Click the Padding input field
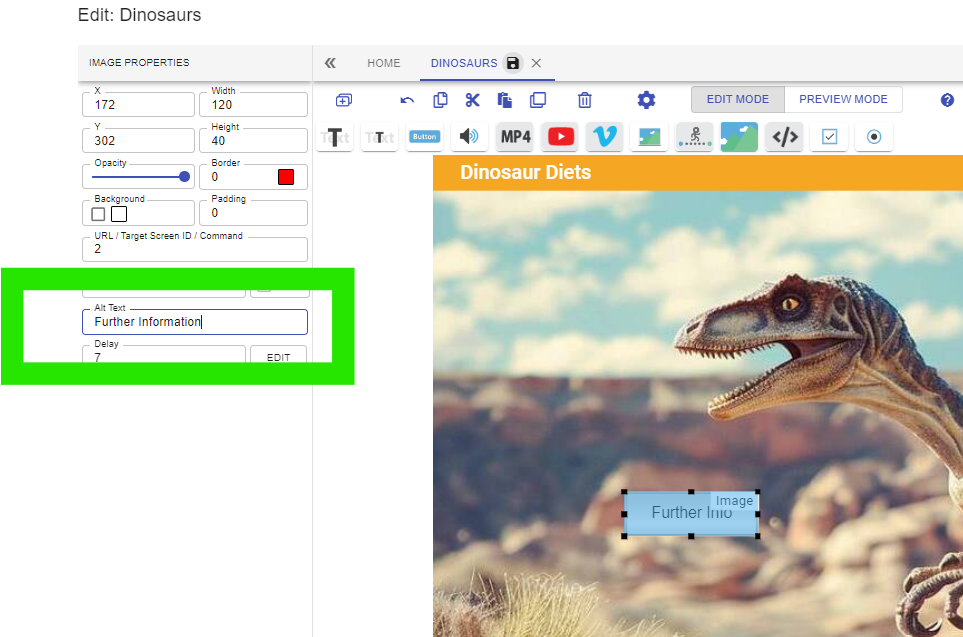This screenshot has width=963, height=637. pyautogui.click(x=253, y=213)
